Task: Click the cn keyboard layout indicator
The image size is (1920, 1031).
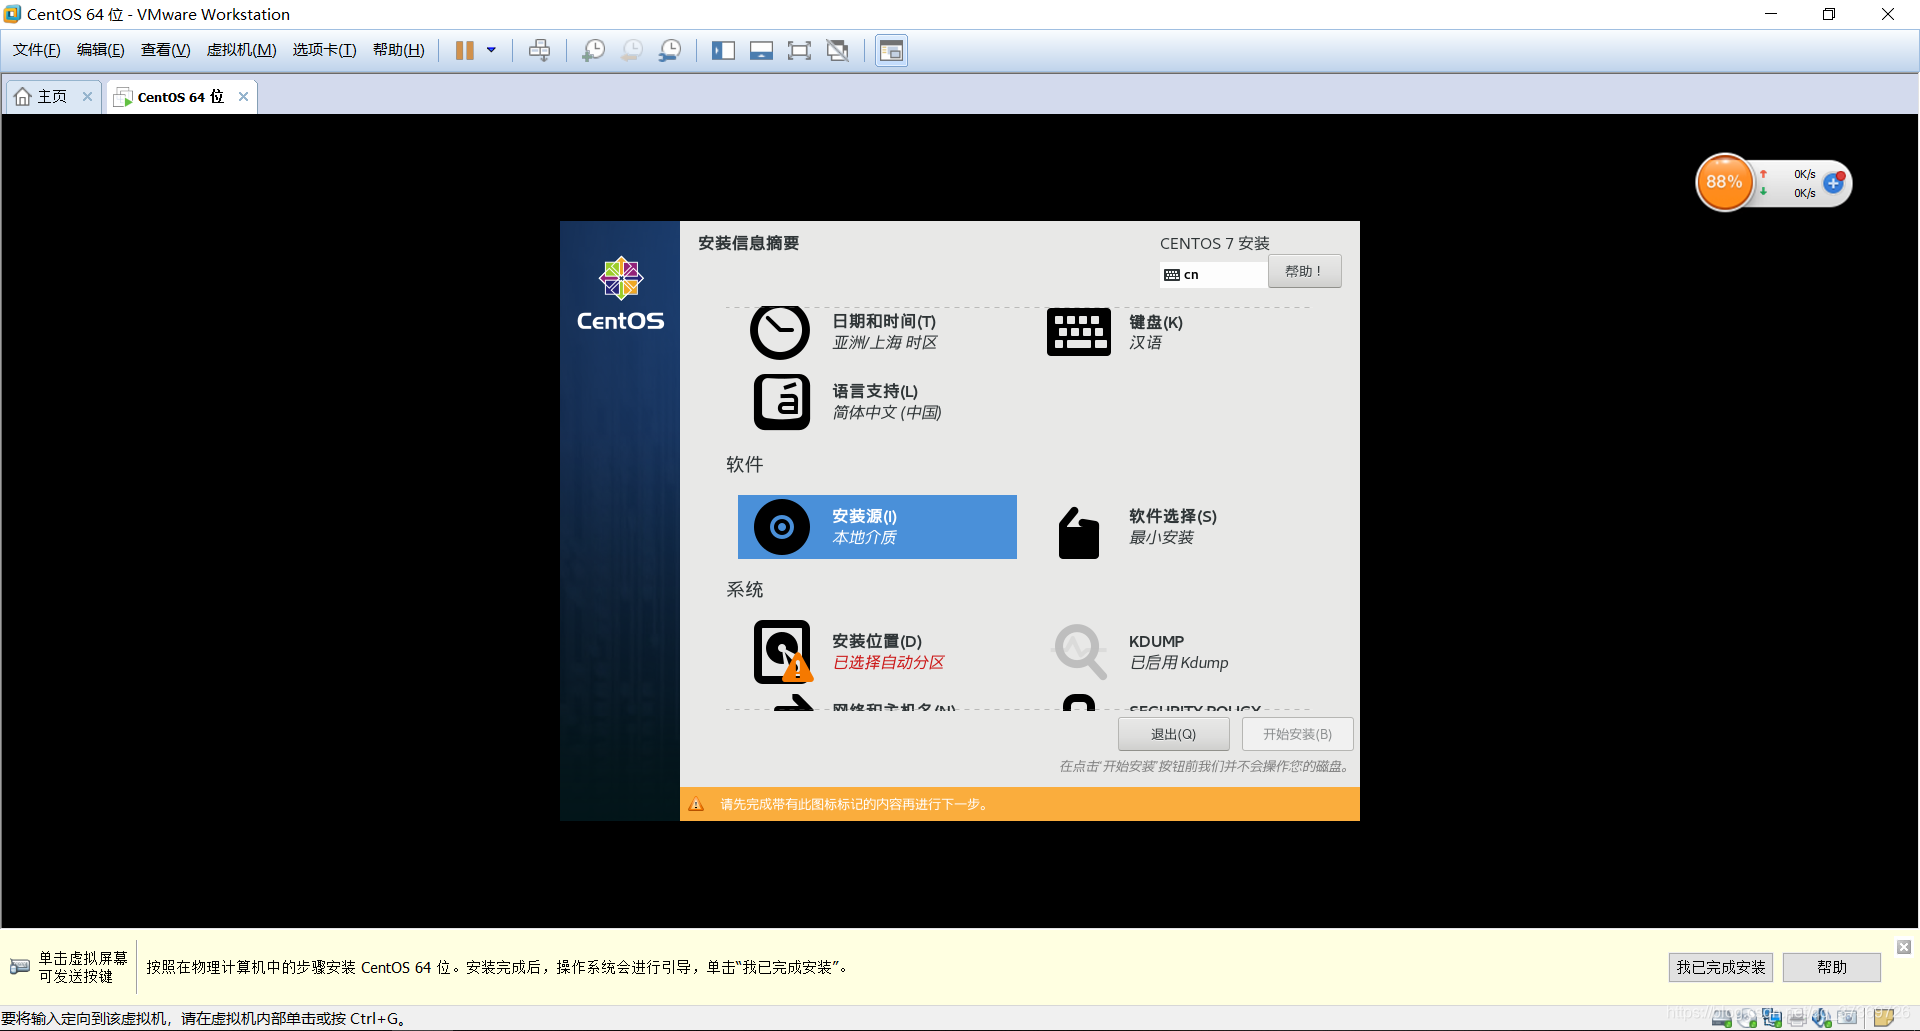Action: tap(1213, 274)
